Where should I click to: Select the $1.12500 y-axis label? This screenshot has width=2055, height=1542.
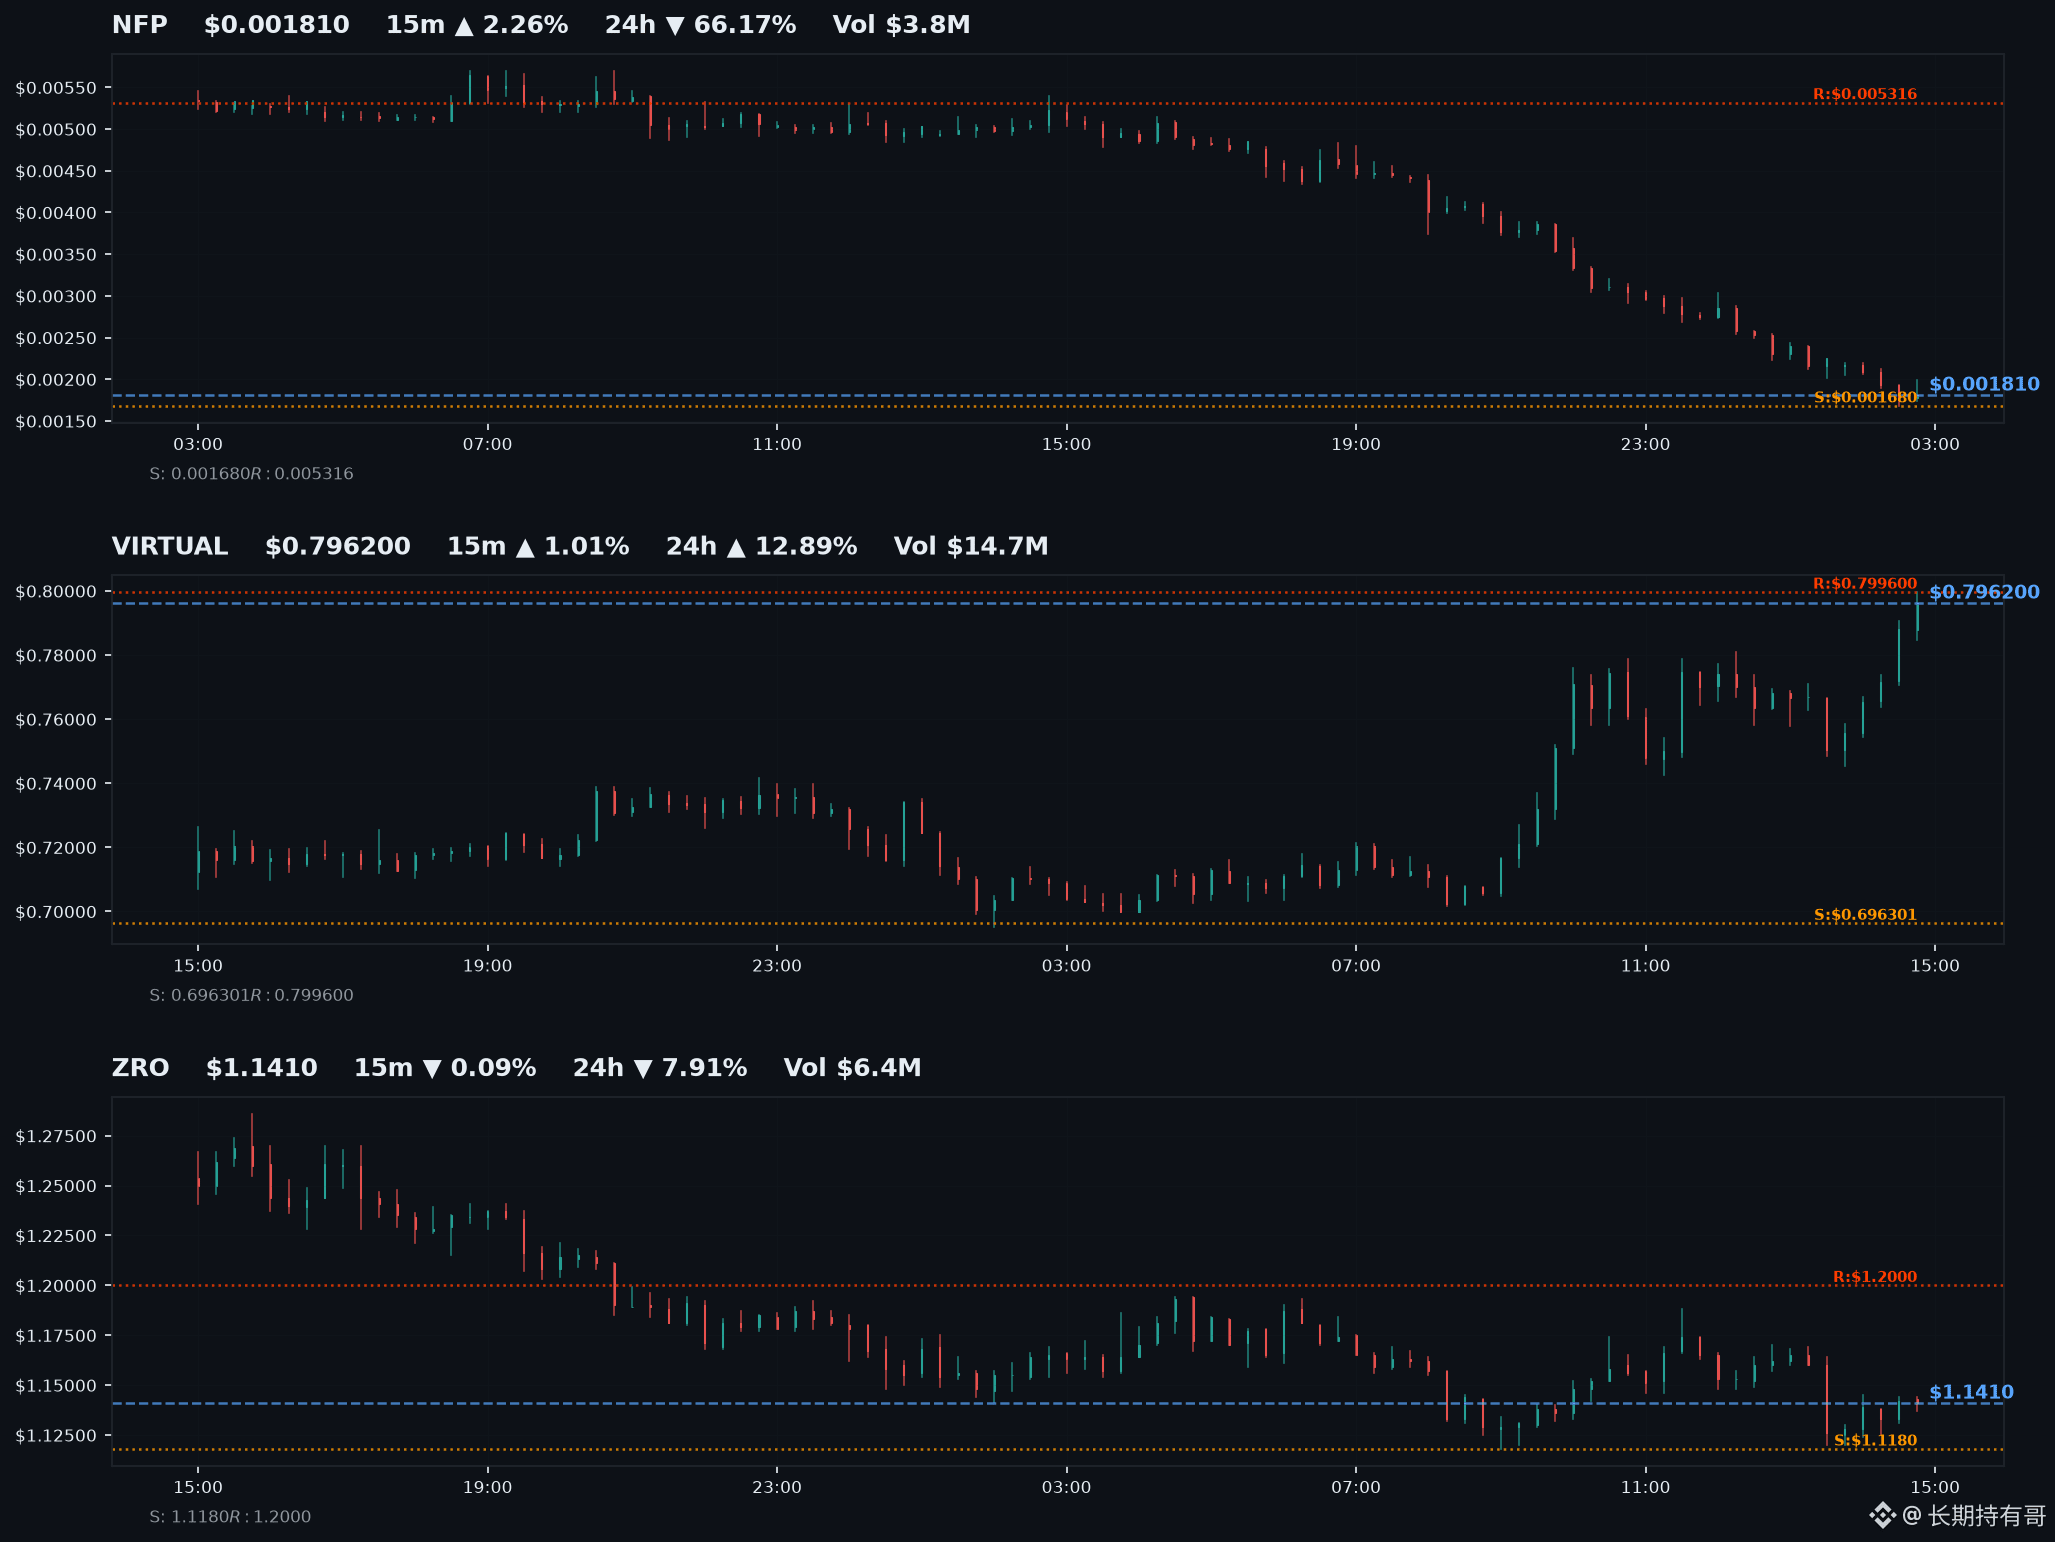[56, 1437]
